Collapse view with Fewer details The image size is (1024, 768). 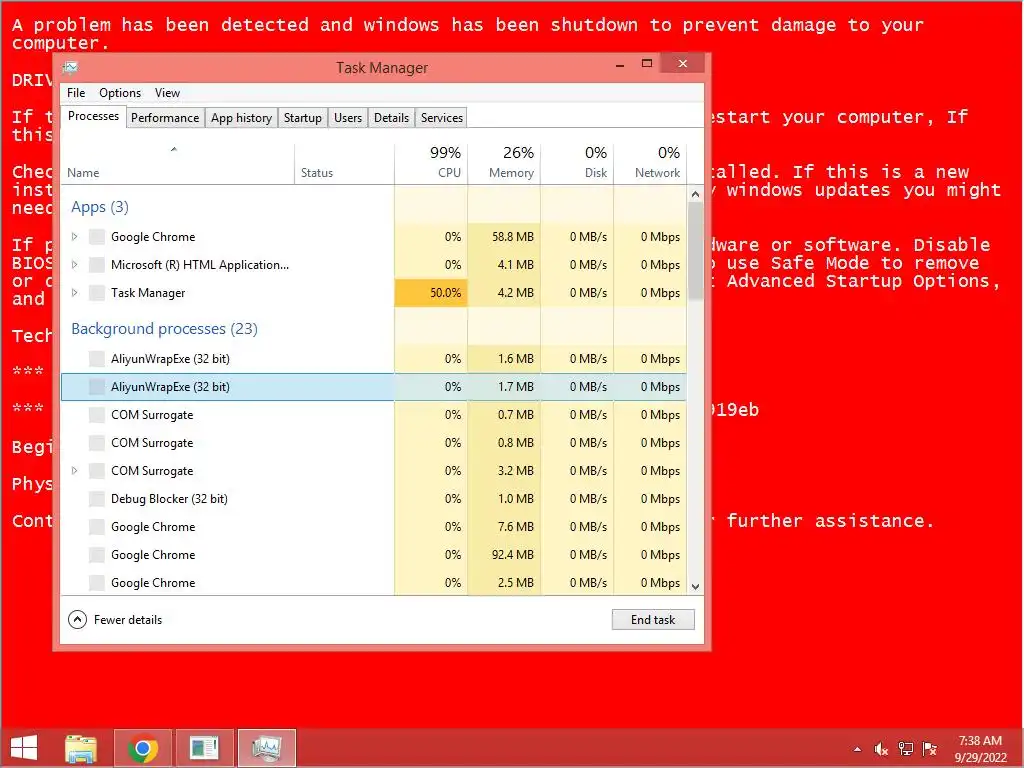click(x=116, y=620)
